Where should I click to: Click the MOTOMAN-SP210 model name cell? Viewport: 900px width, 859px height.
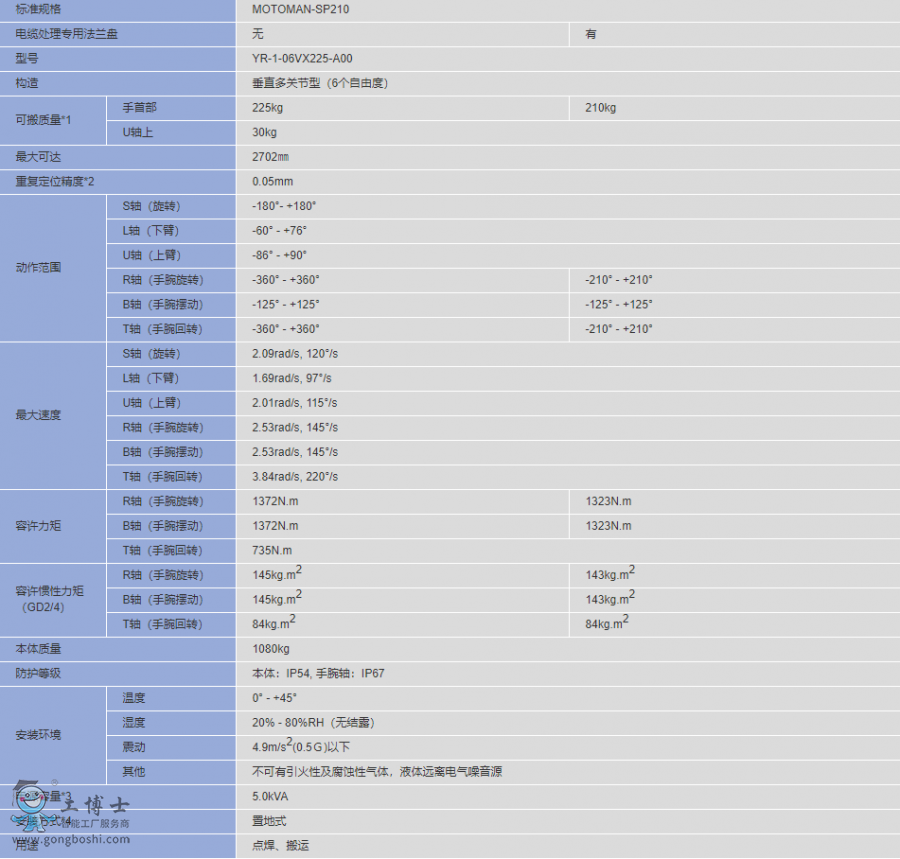coord(300,9)
